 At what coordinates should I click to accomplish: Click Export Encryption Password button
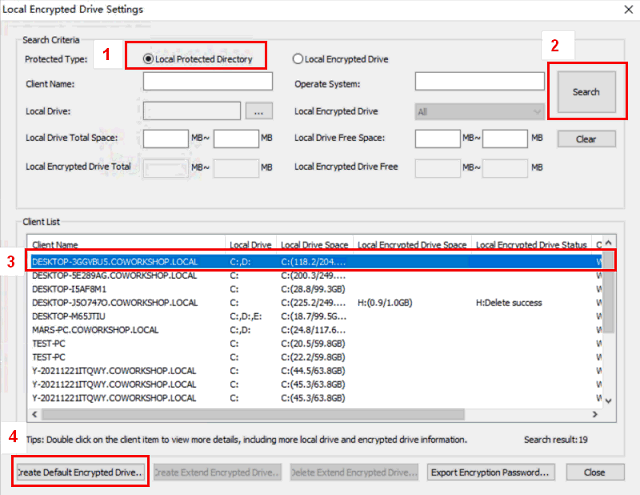(x=490, y=471)
